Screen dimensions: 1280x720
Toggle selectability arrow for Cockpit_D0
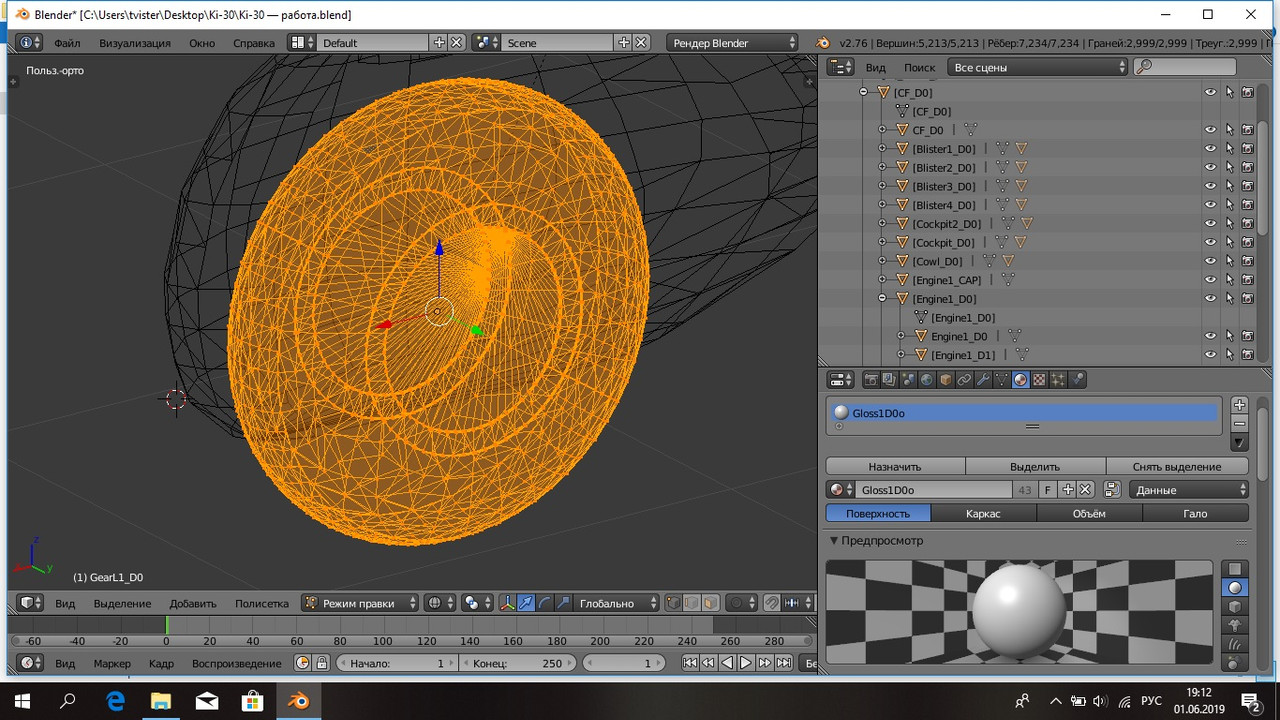(1229, 242)
